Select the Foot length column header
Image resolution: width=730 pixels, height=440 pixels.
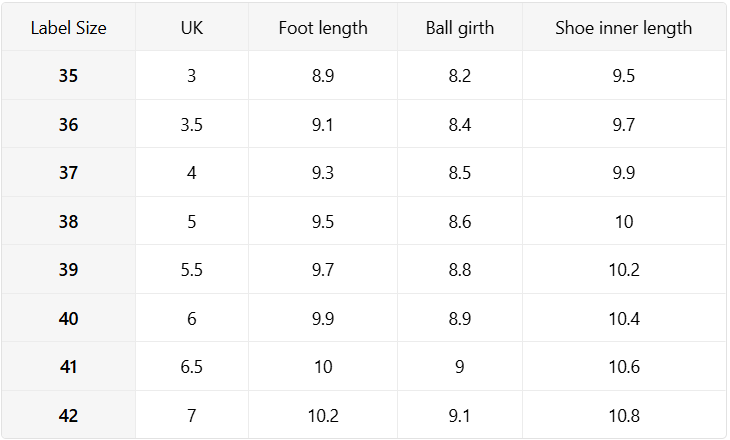pos(323,27)
